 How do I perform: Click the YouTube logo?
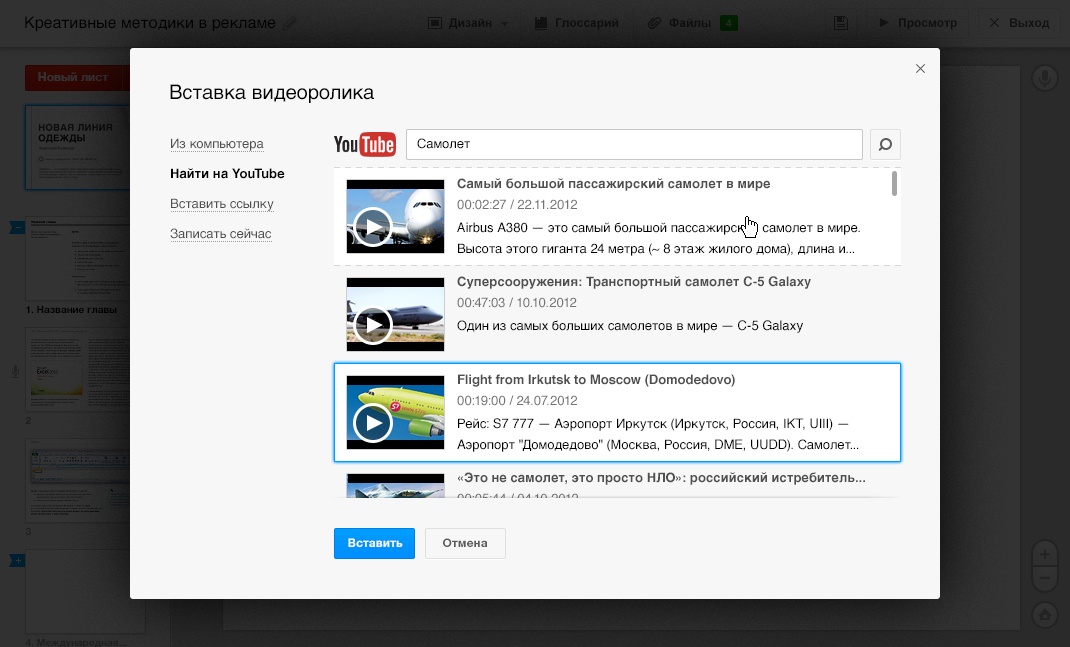click(364, 145)
